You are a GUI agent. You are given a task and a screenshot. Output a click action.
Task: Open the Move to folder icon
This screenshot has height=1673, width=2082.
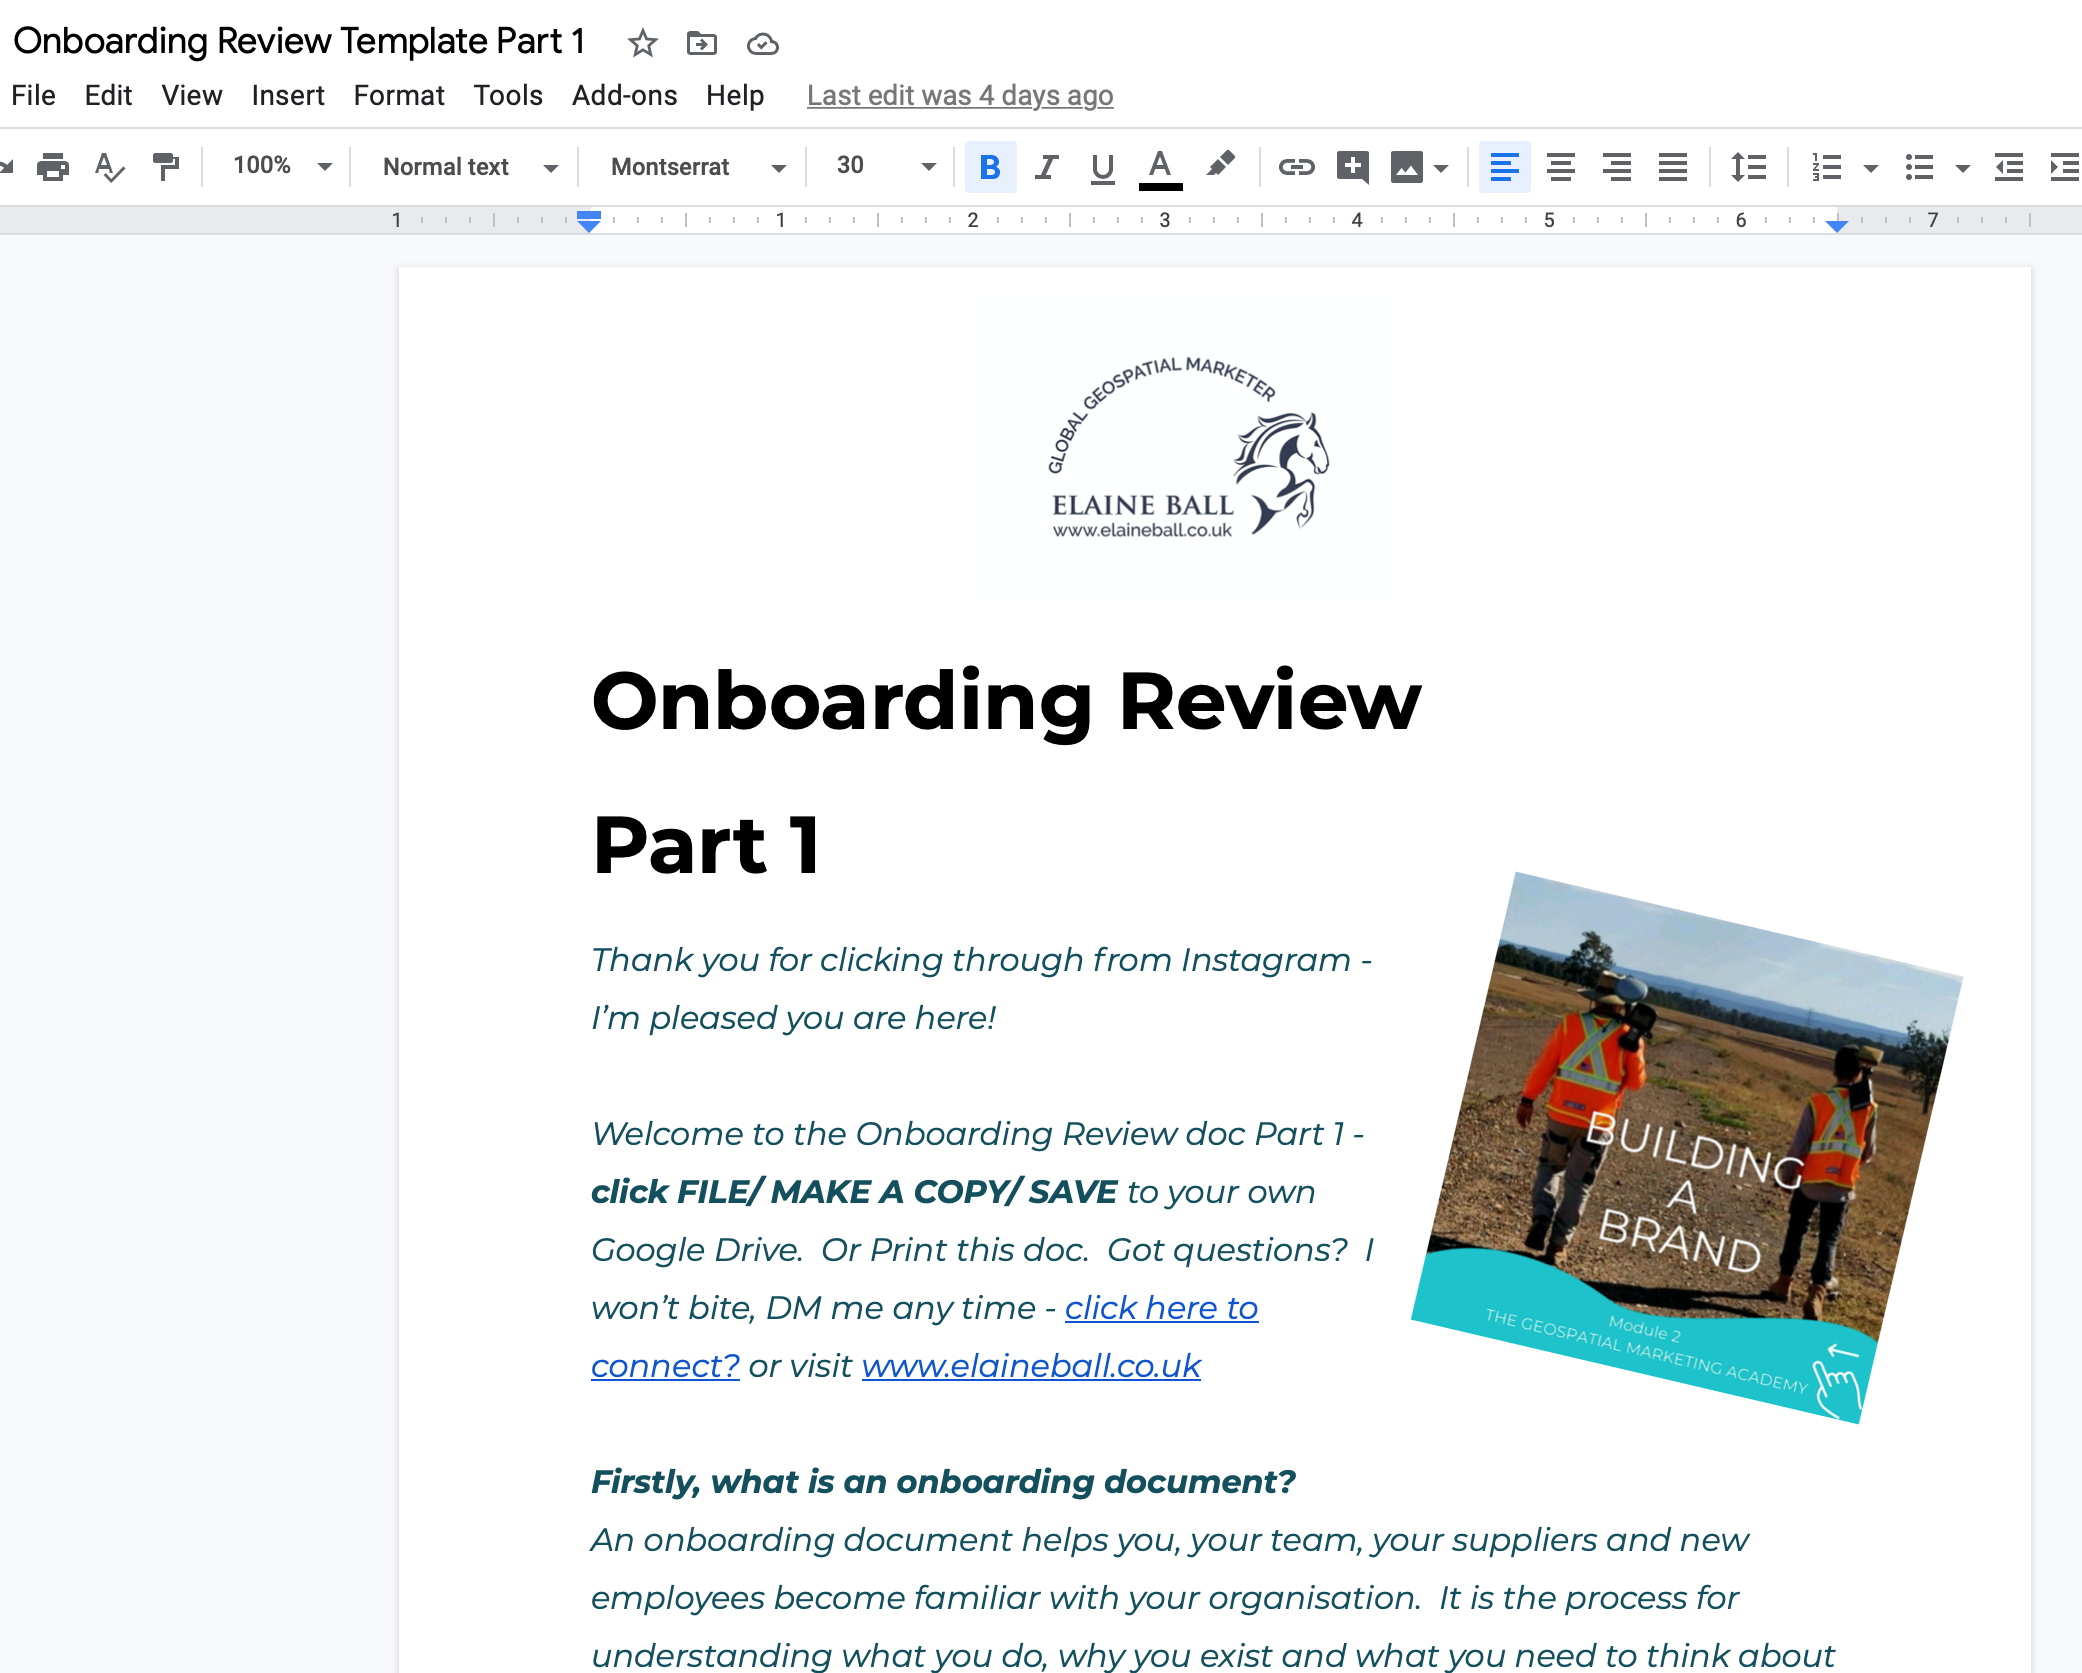coord(702,43)
